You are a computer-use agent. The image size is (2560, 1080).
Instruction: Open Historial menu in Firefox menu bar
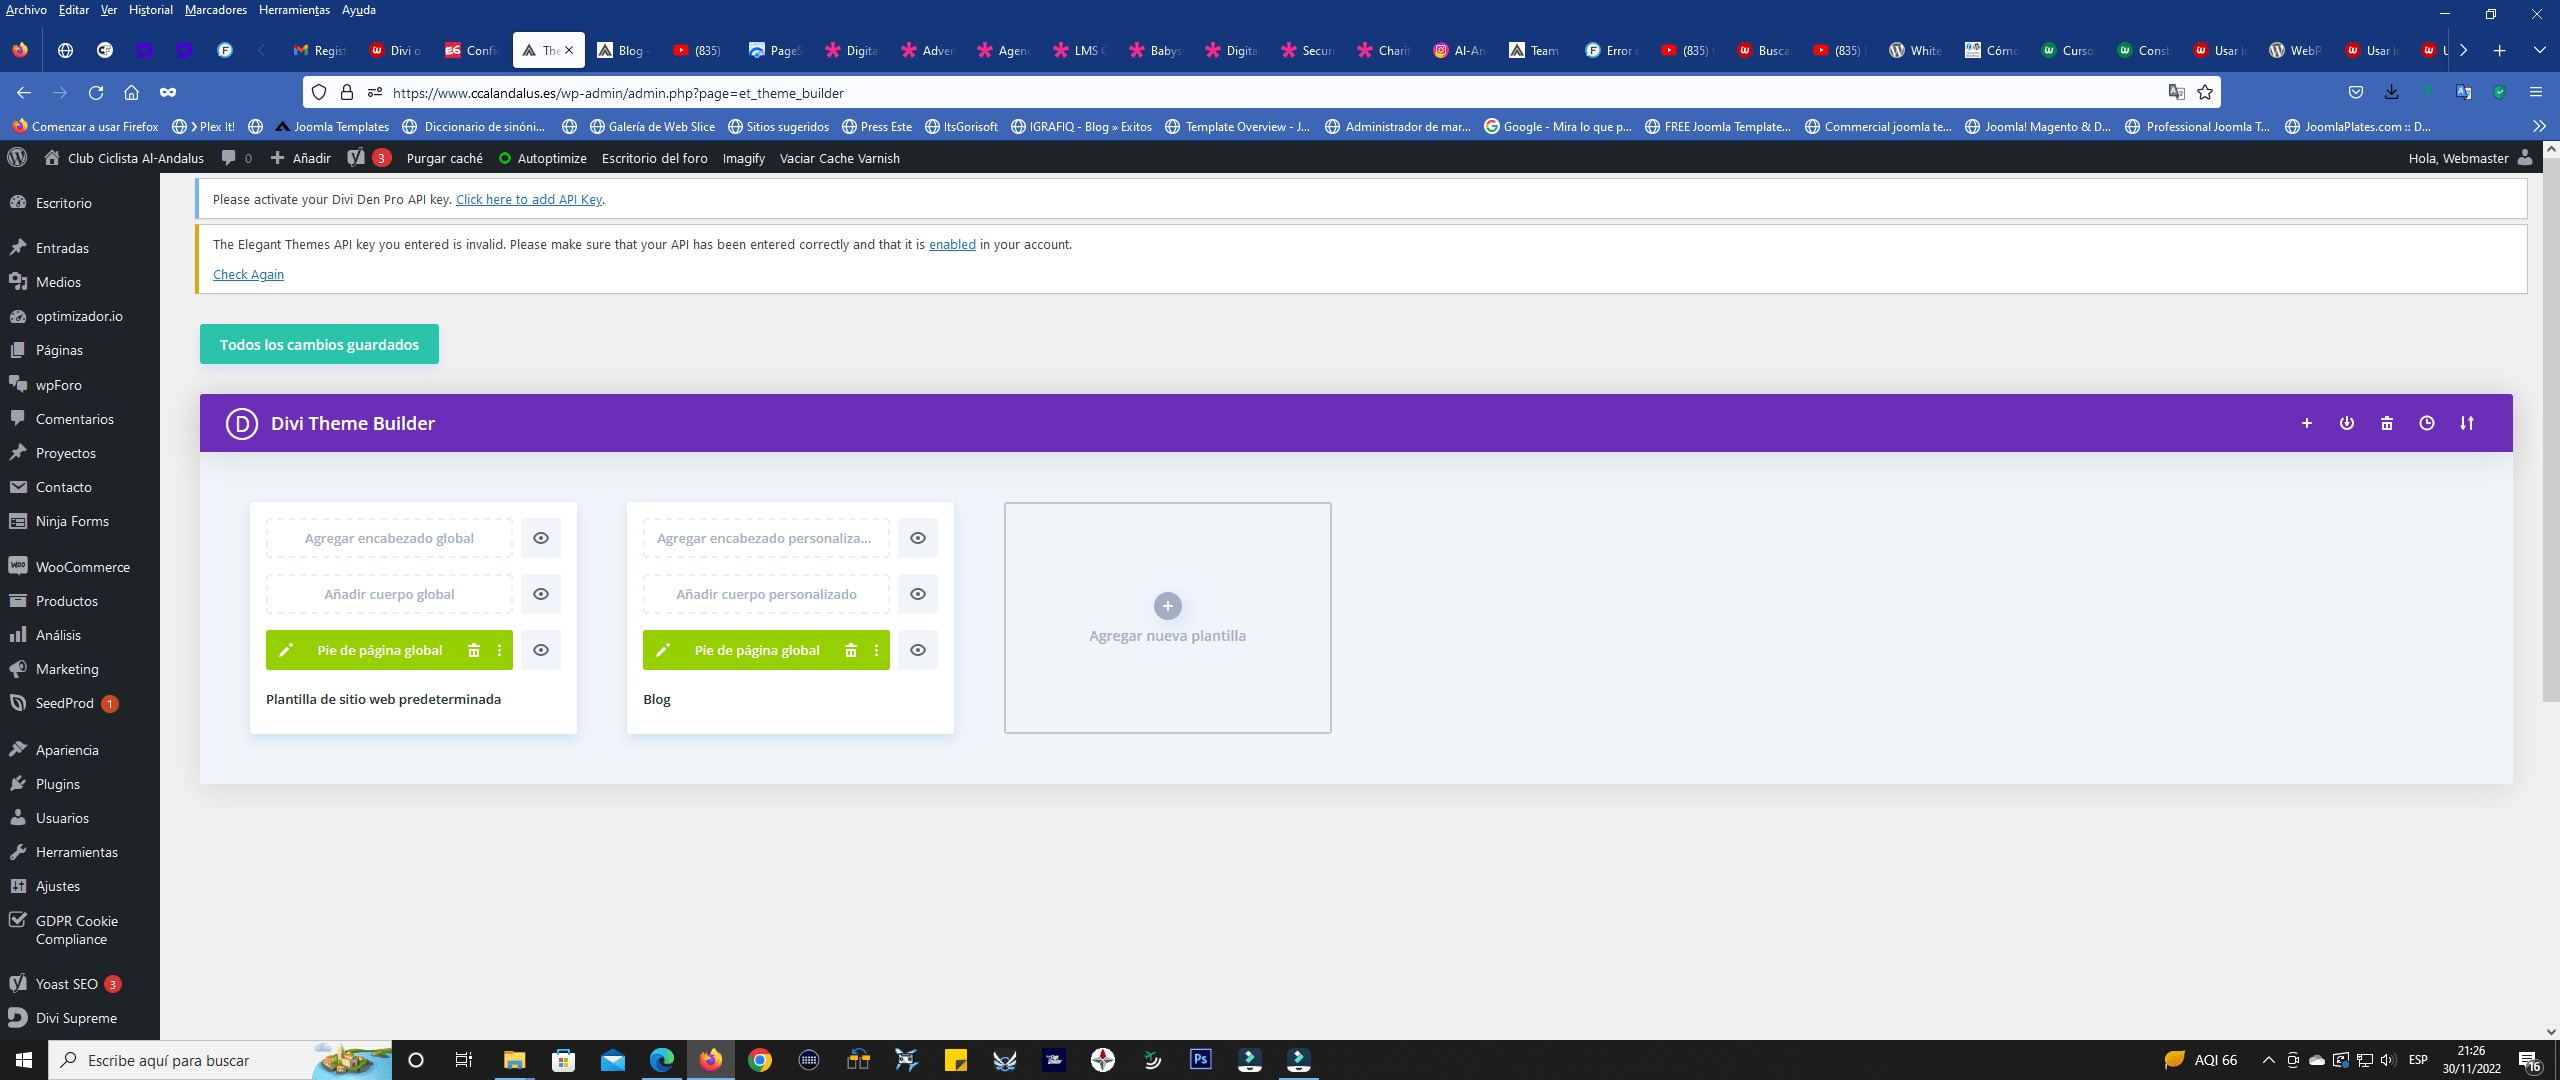150,10
